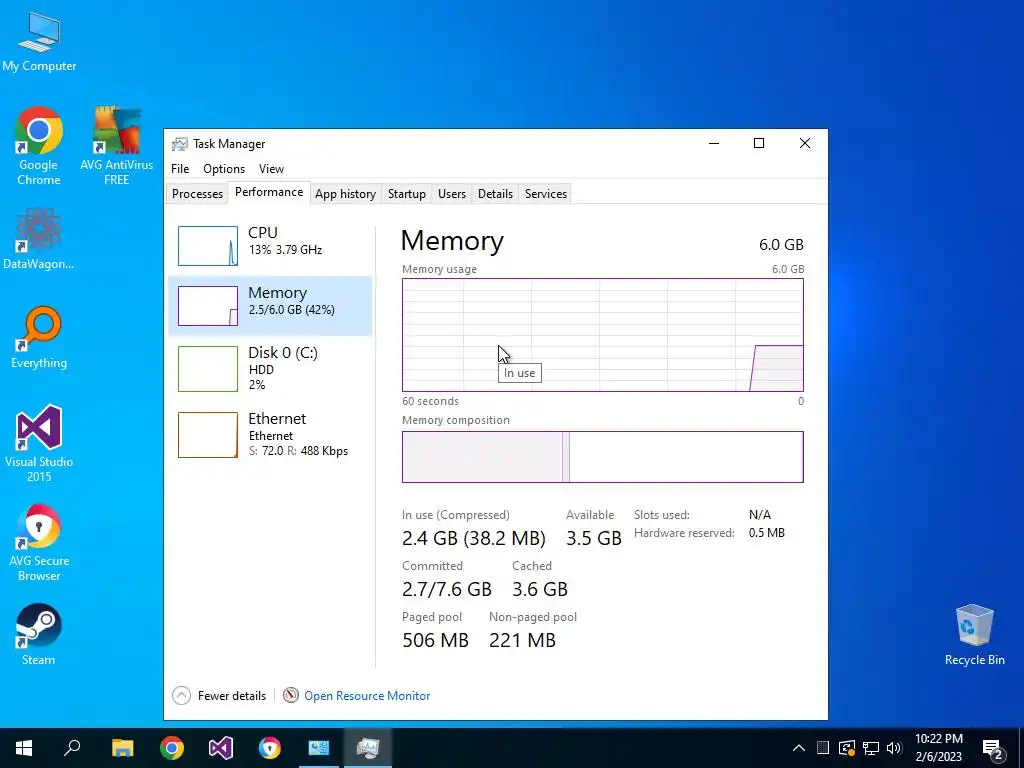The width and height of the screenshot is (1024, 768).
Task: Click the Cached value 3.6 GB
Action: point(539,589)
